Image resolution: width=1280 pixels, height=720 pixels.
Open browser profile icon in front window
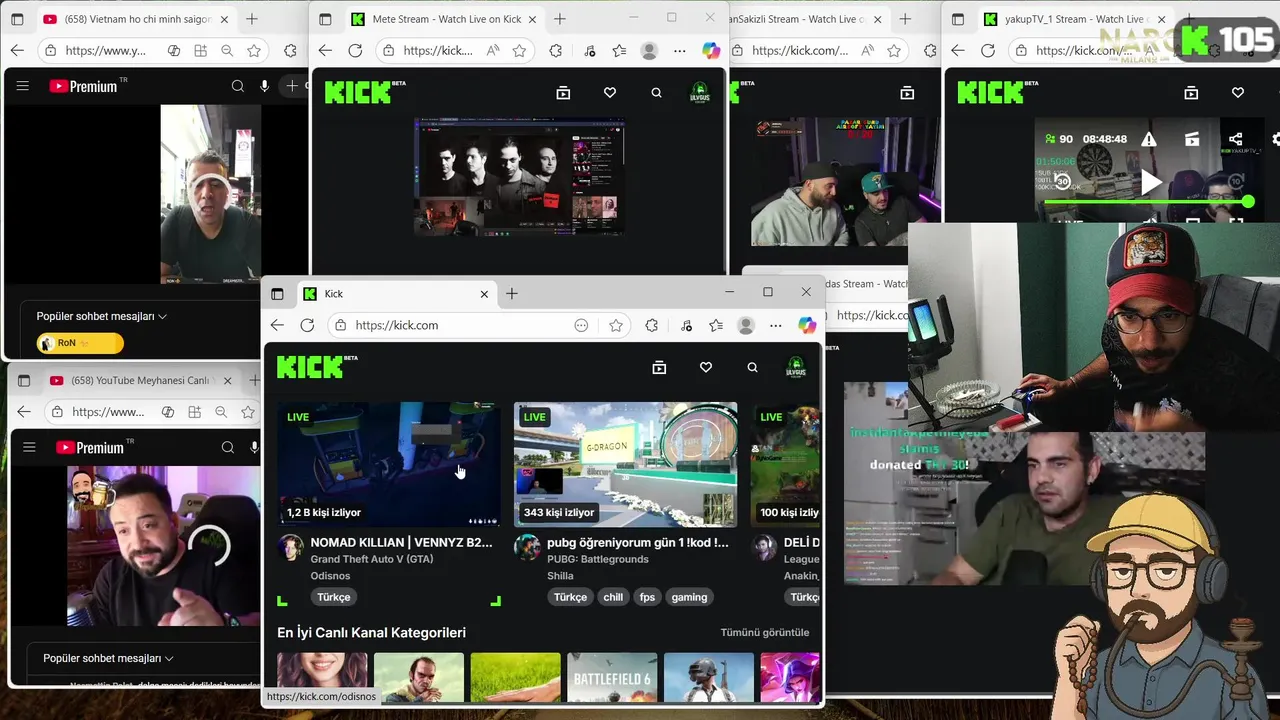click(x=746, y=325)
